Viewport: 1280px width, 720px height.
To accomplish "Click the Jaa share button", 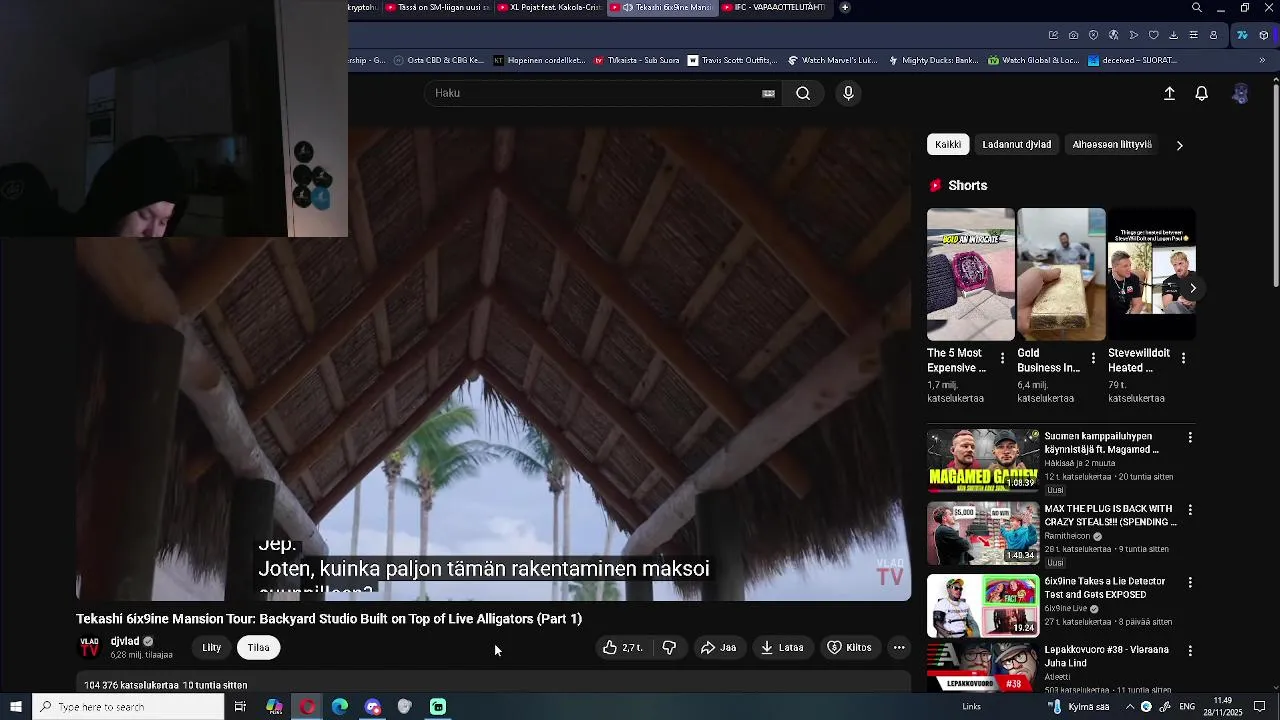I will 719,647.
